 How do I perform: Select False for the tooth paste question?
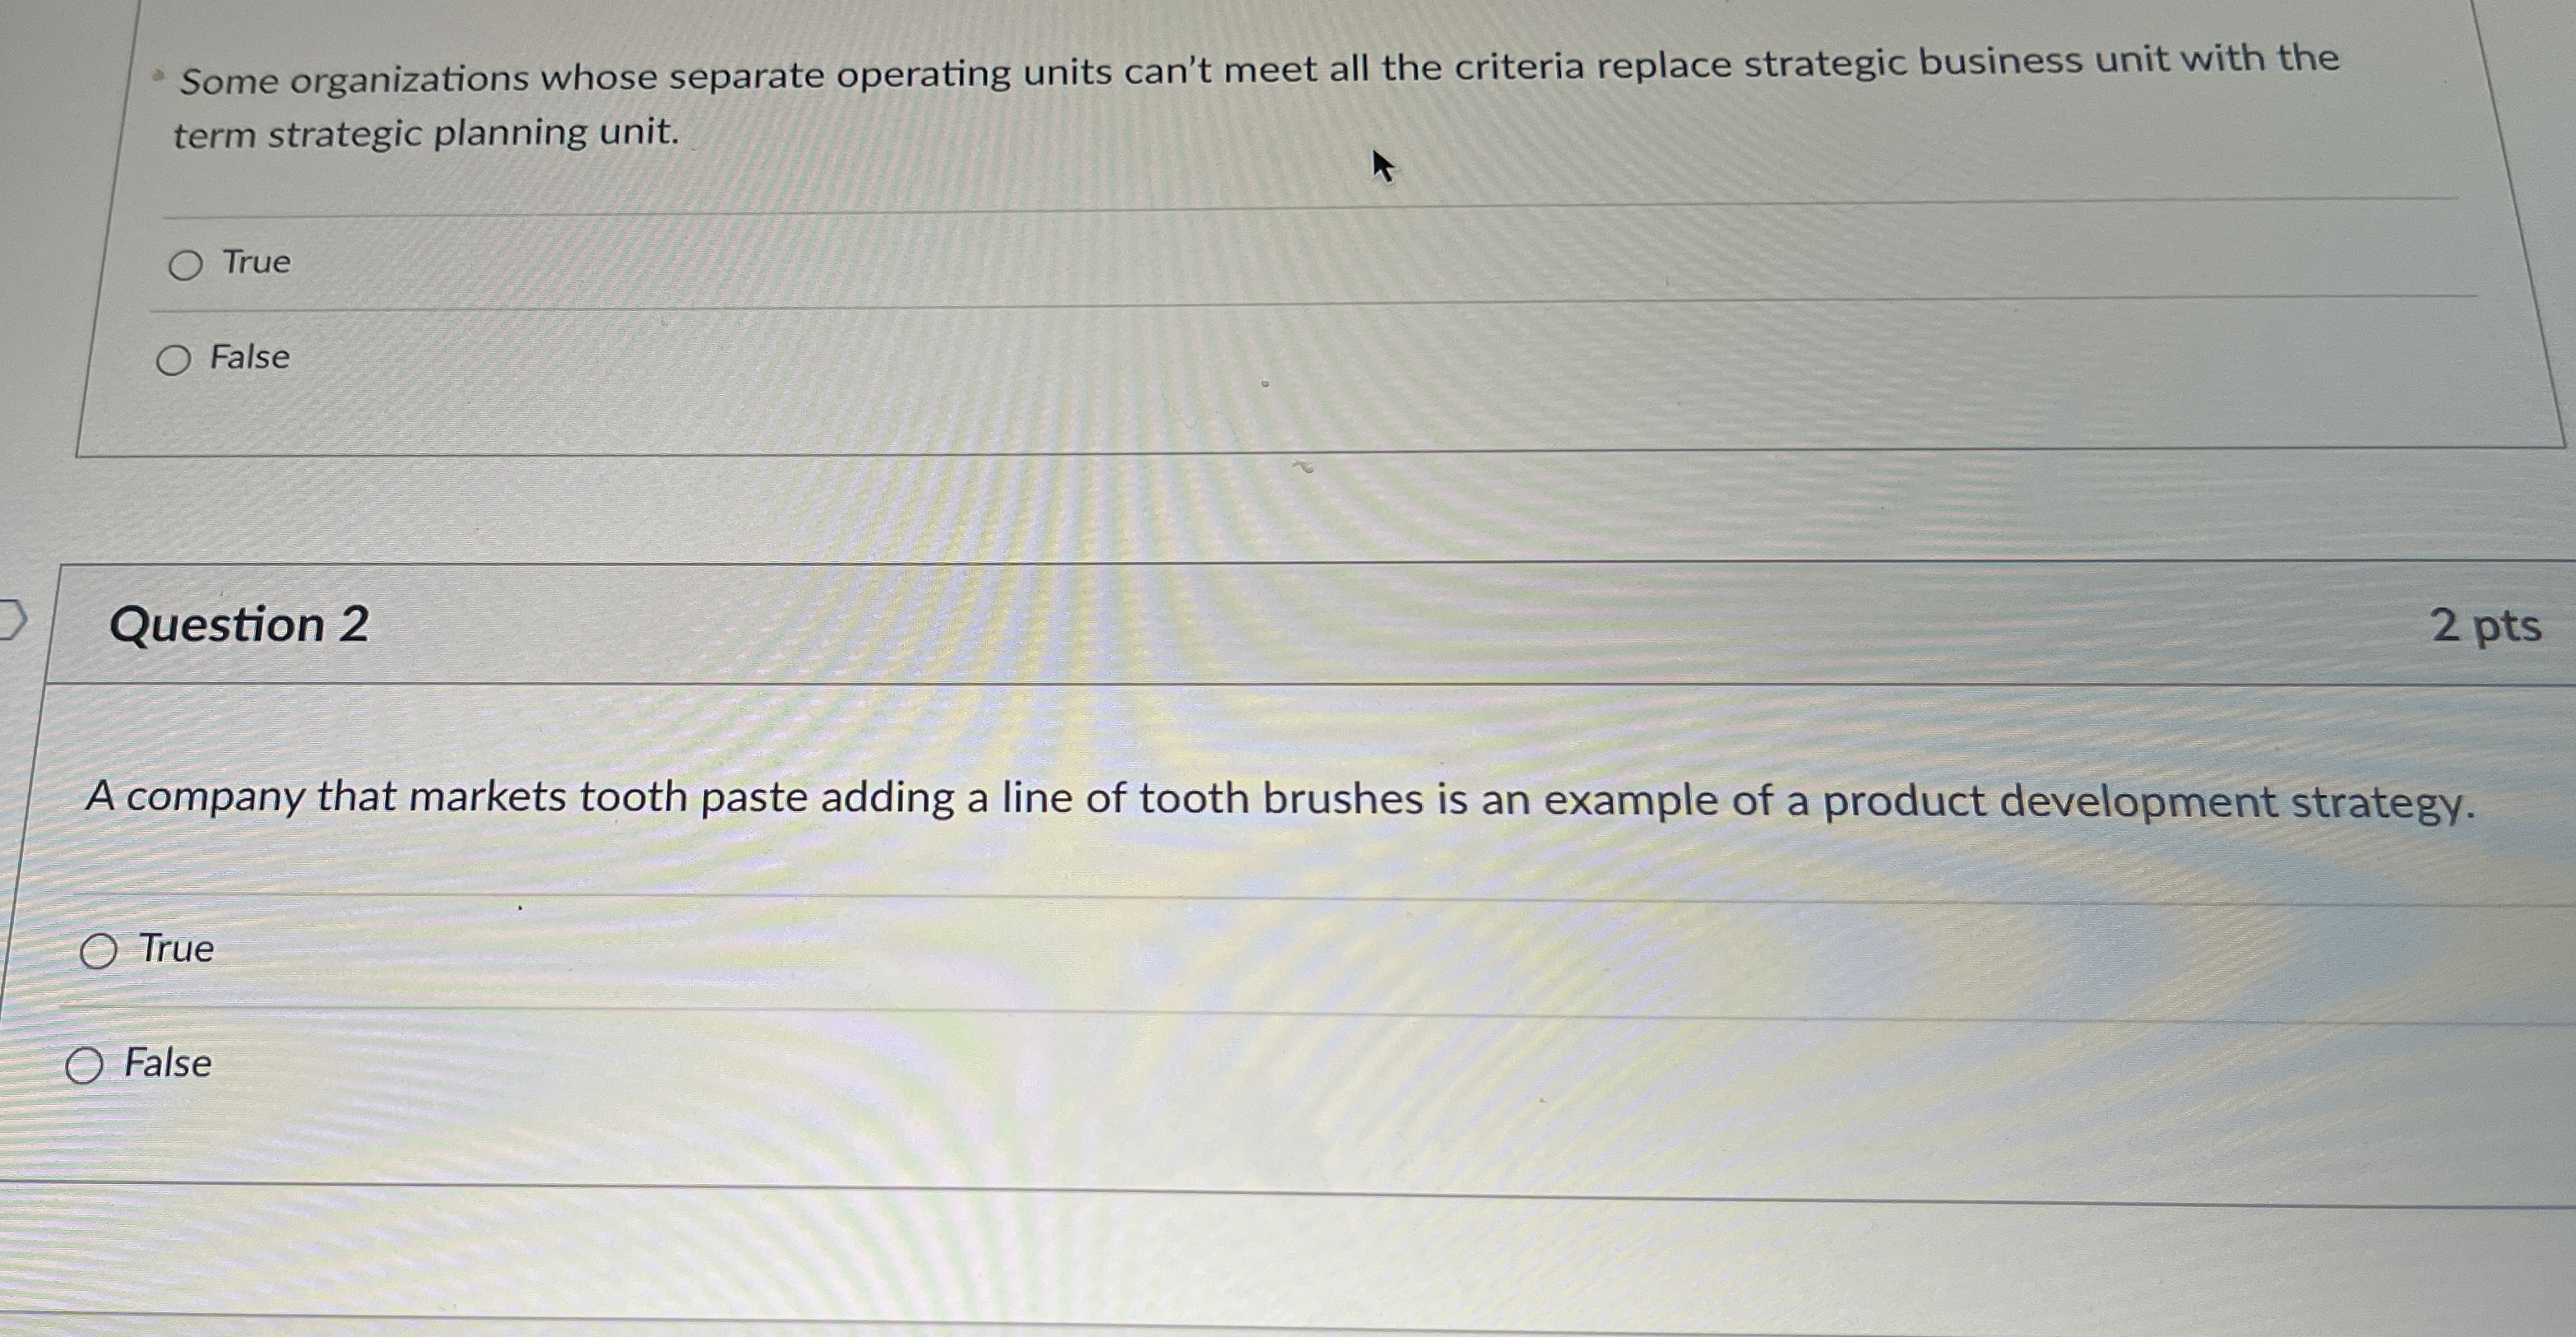pyautogui.click(x=88, y=1064)
